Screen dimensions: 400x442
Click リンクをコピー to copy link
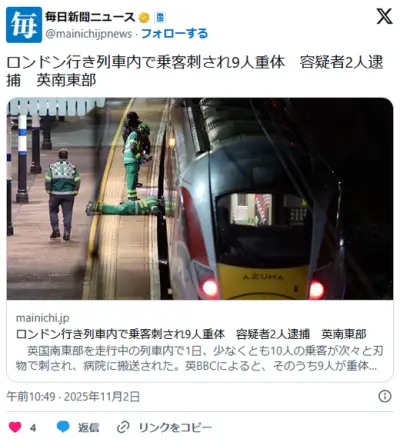tap(175, 427)
